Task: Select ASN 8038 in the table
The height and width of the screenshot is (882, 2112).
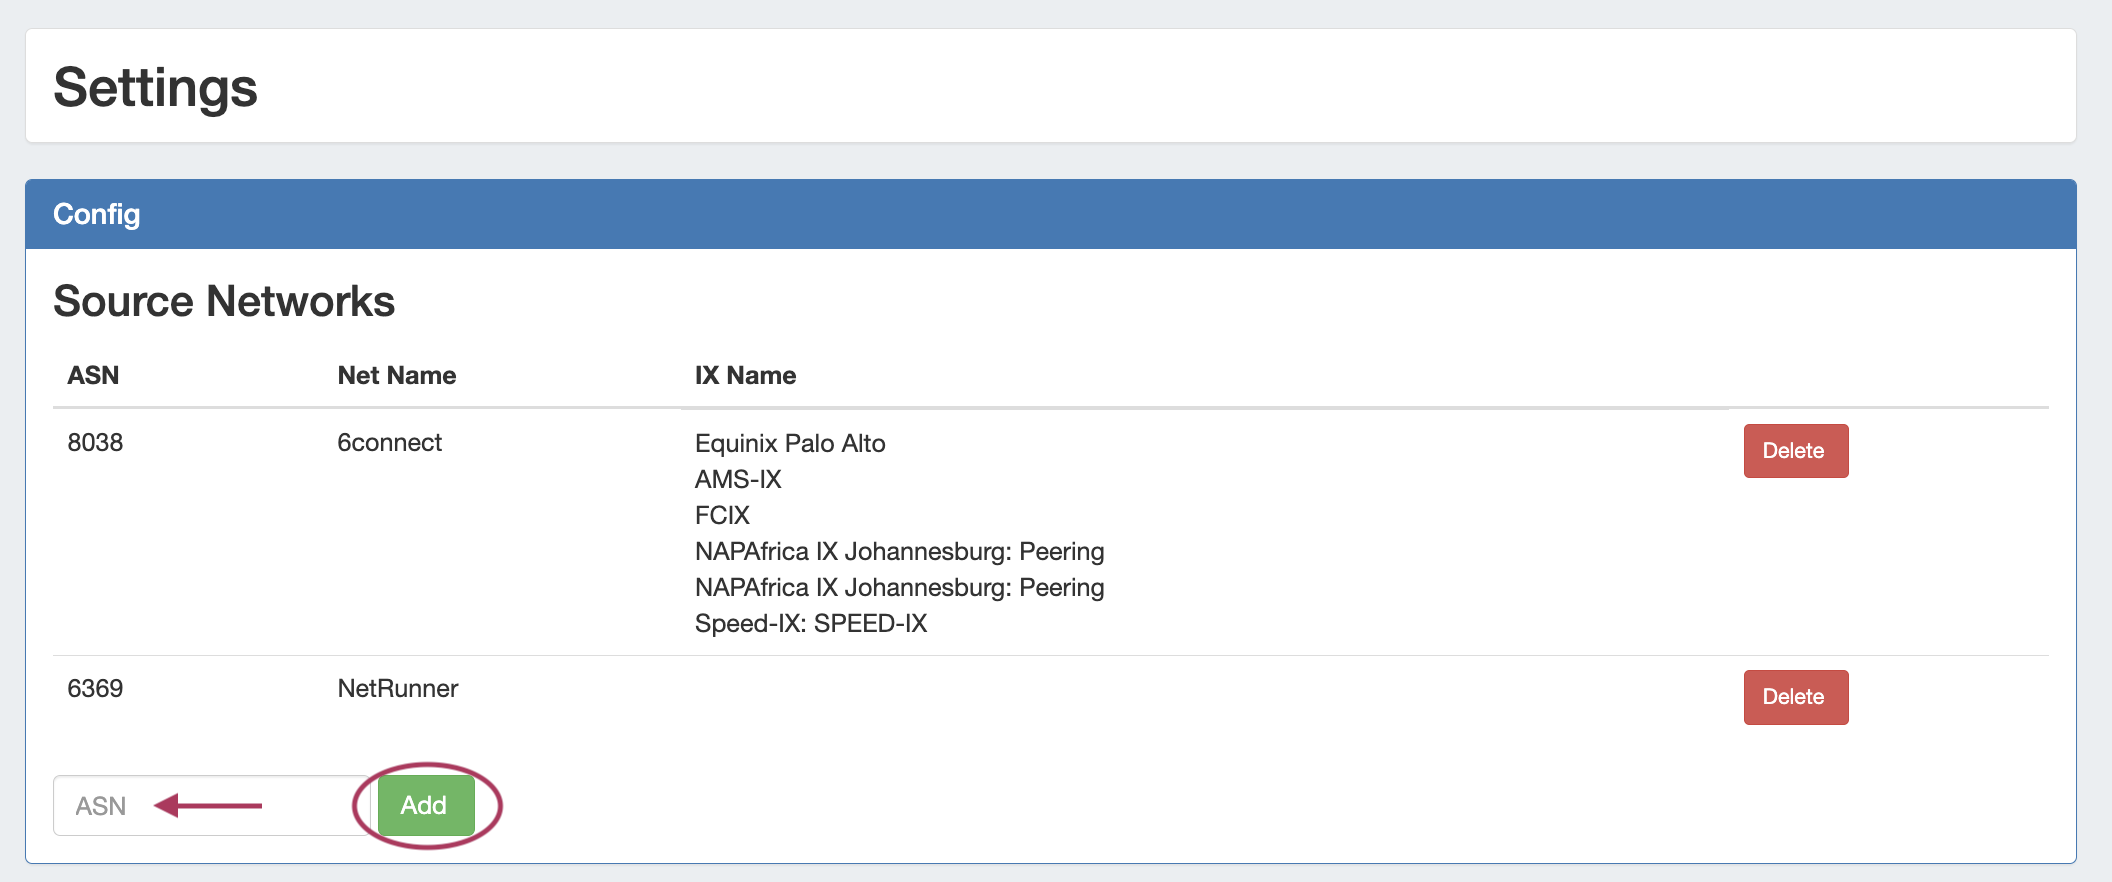Action: (x=95, y=443)
